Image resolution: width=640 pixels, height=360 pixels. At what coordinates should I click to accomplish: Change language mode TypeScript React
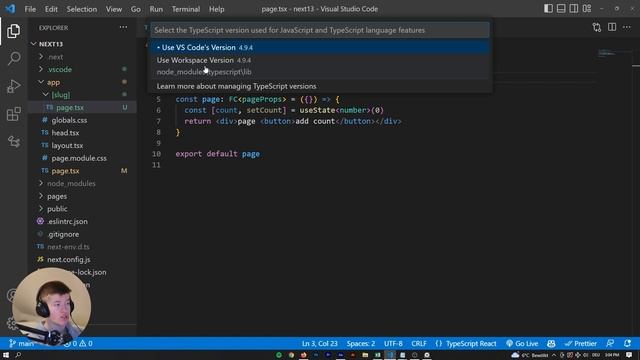pyautogui.click(x=471, y=344)
